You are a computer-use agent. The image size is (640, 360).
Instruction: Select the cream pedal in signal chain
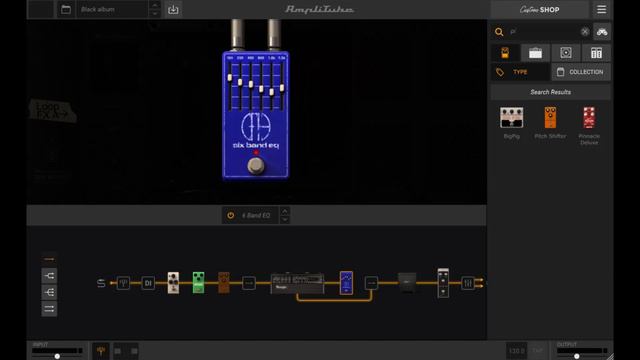[173, 282]
